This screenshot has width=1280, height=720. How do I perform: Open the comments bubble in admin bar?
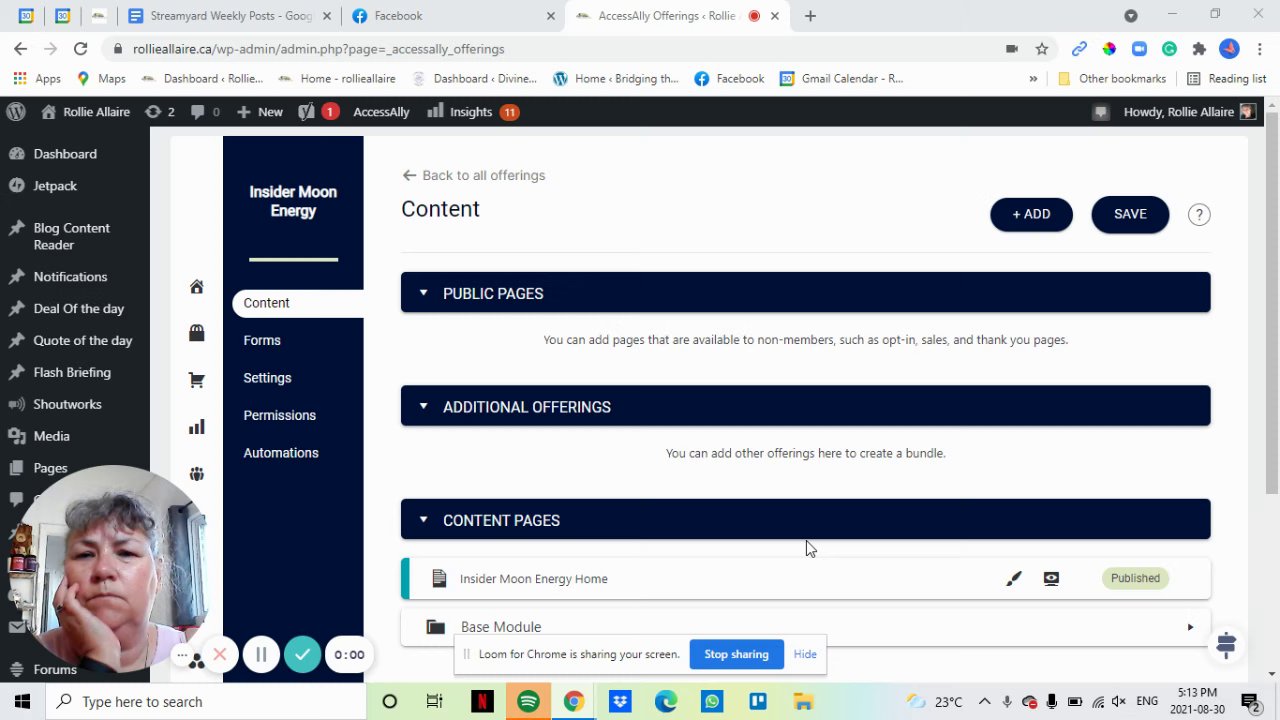point(205,112)
